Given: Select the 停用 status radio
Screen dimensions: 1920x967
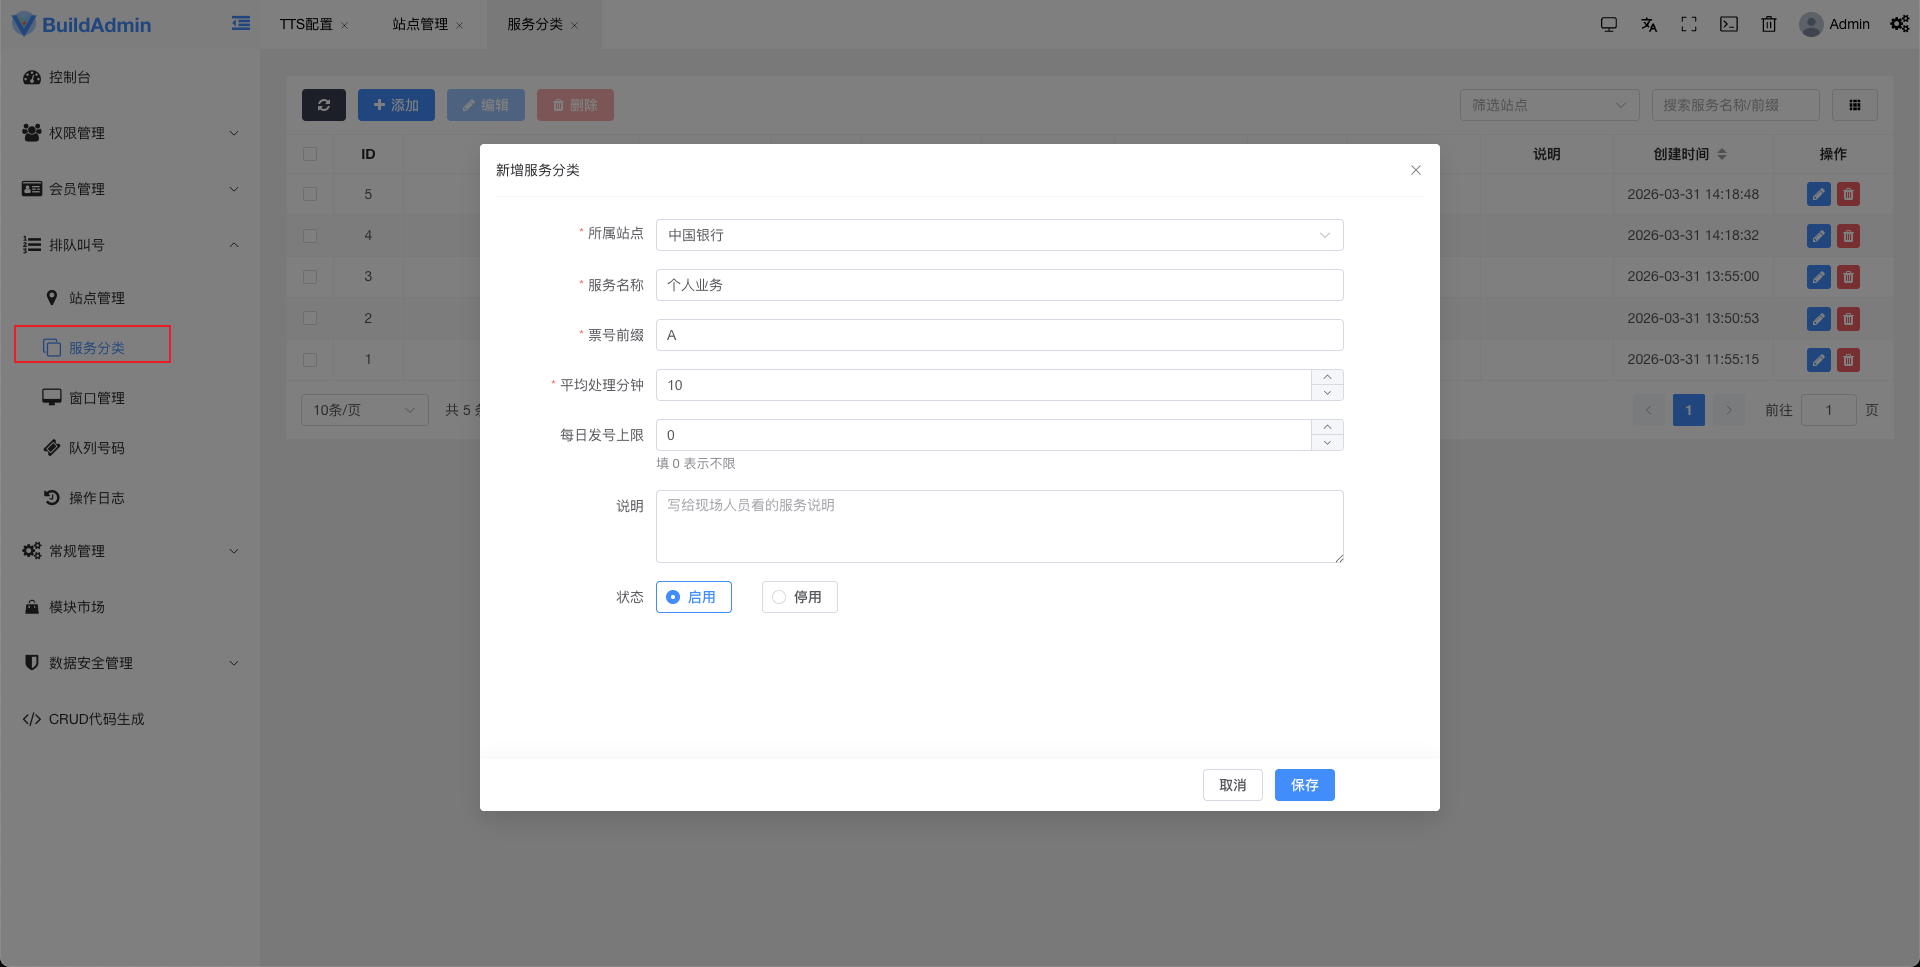Looking at the screenshot, I should click(800, 597).
